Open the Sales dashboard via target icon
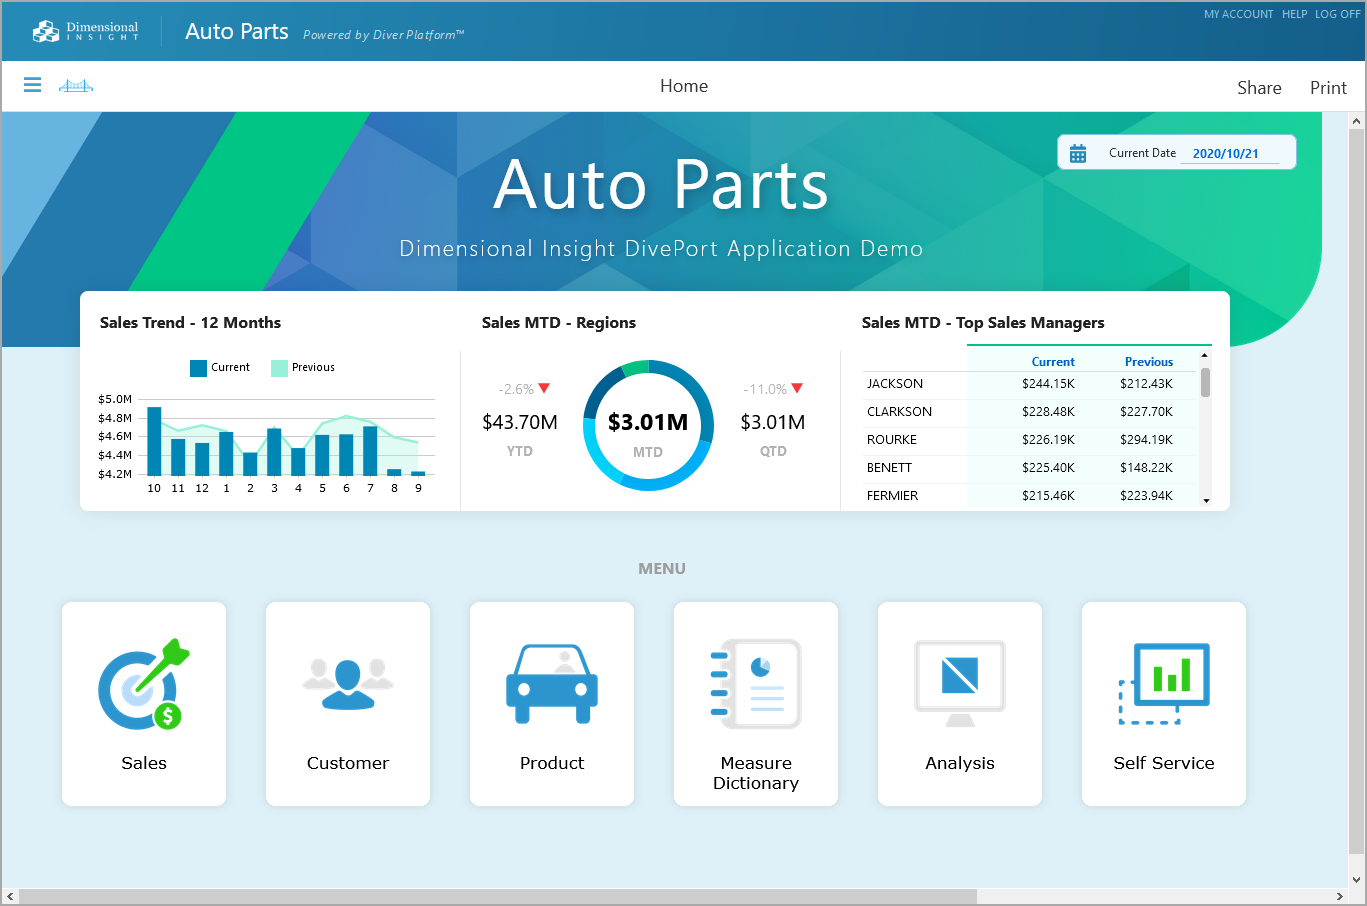The width and height of the screenshot is (1367, 906). 143,684
